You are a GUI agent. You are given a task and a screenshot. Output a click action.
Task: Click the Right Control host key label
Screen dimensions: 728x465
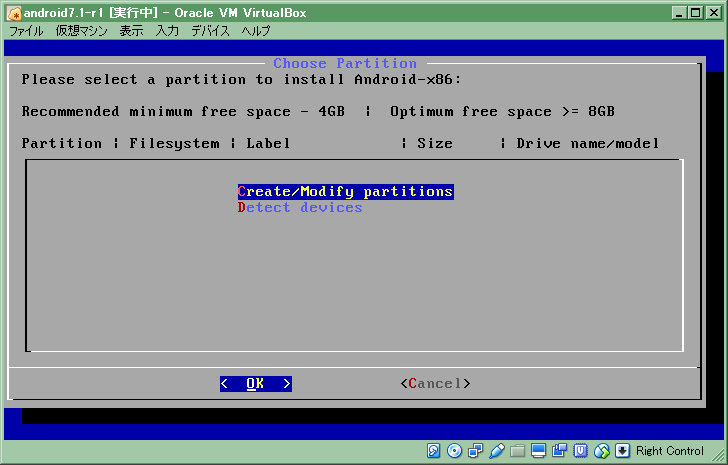(670, 451)
